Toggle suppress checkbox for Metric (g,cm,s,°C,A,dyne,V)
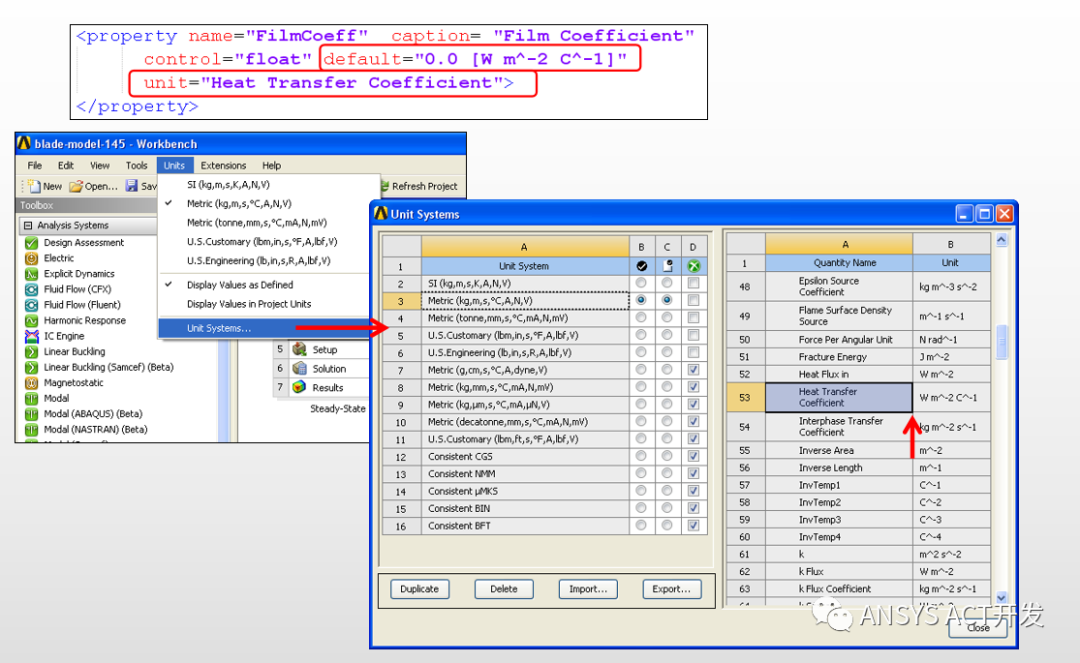1080x663 pixels. click(x=694, y=370)
